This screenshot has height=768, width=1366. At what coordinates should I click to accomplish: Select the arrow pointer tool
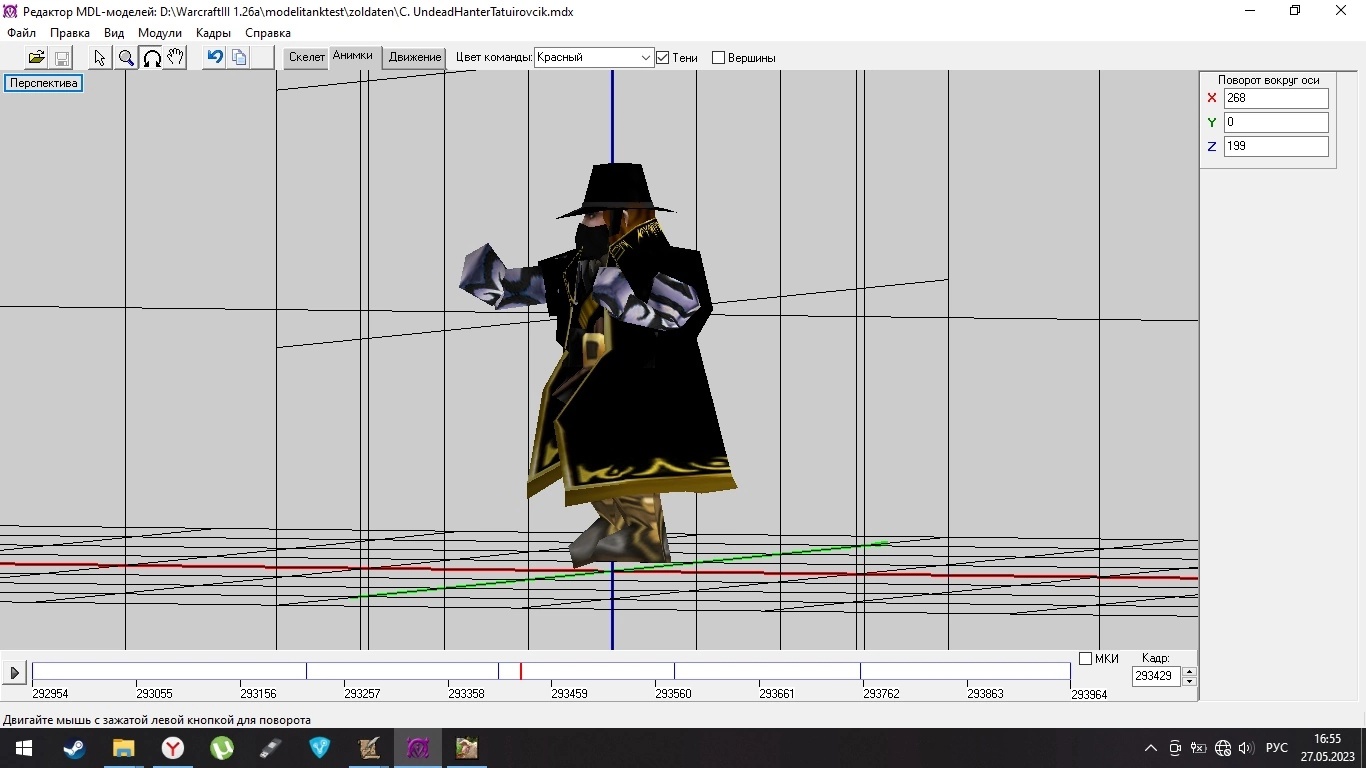coord(100,58)
